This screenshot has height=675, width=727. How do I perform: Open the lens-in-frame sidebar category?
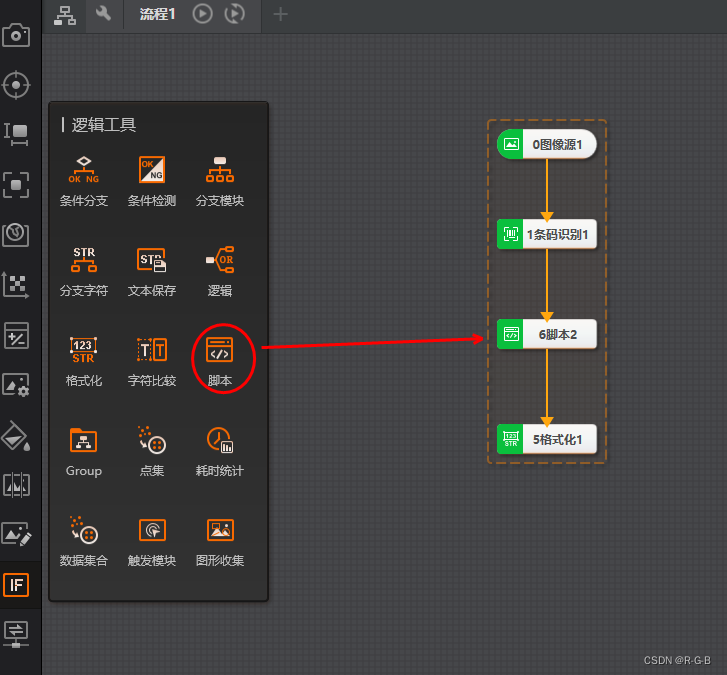[16, 234]
